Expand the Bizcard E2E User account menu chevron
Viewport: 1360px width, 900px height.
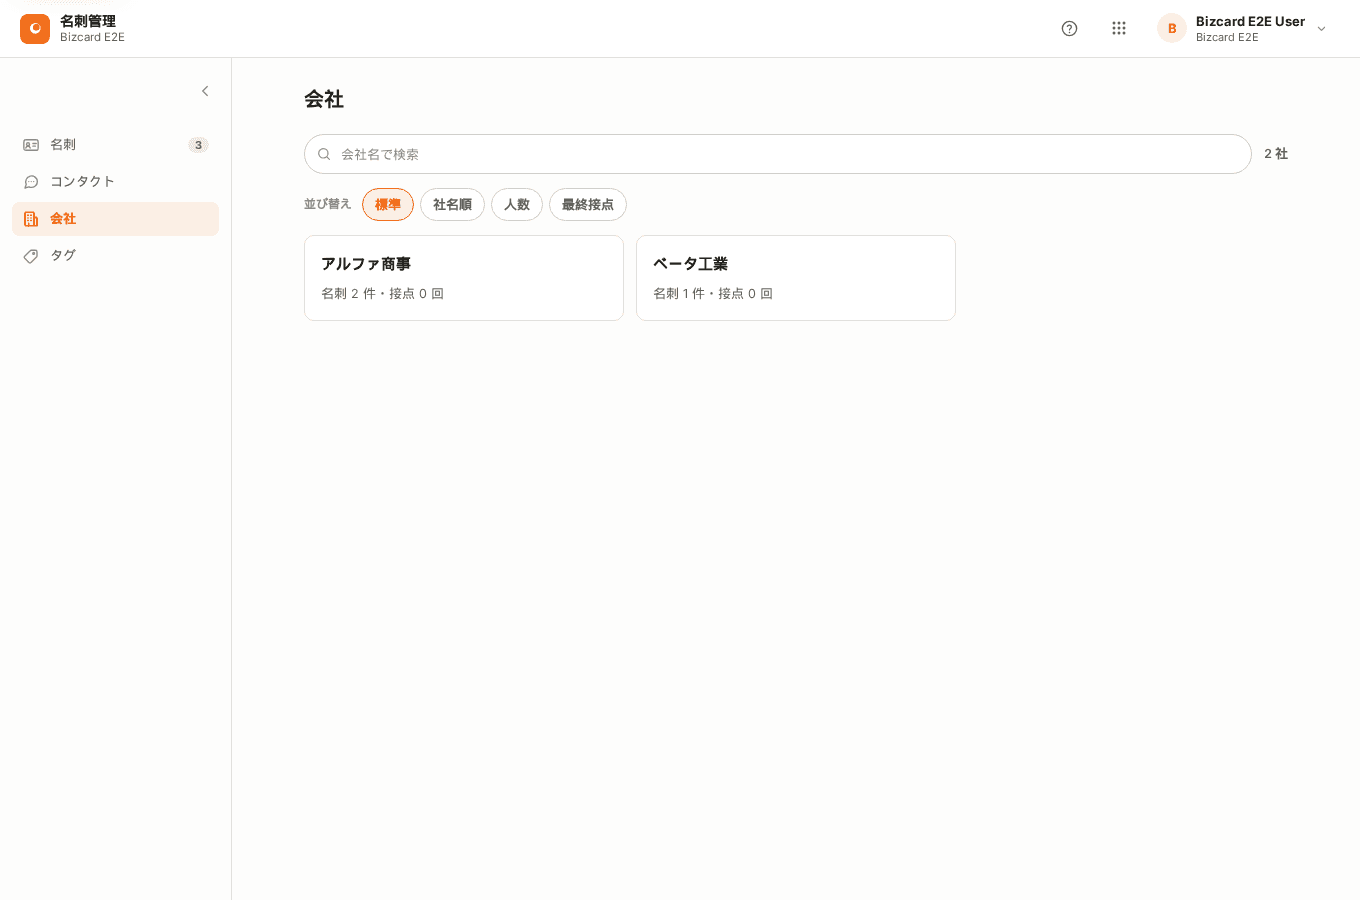pyautogui.click(x=1321, y=29)
